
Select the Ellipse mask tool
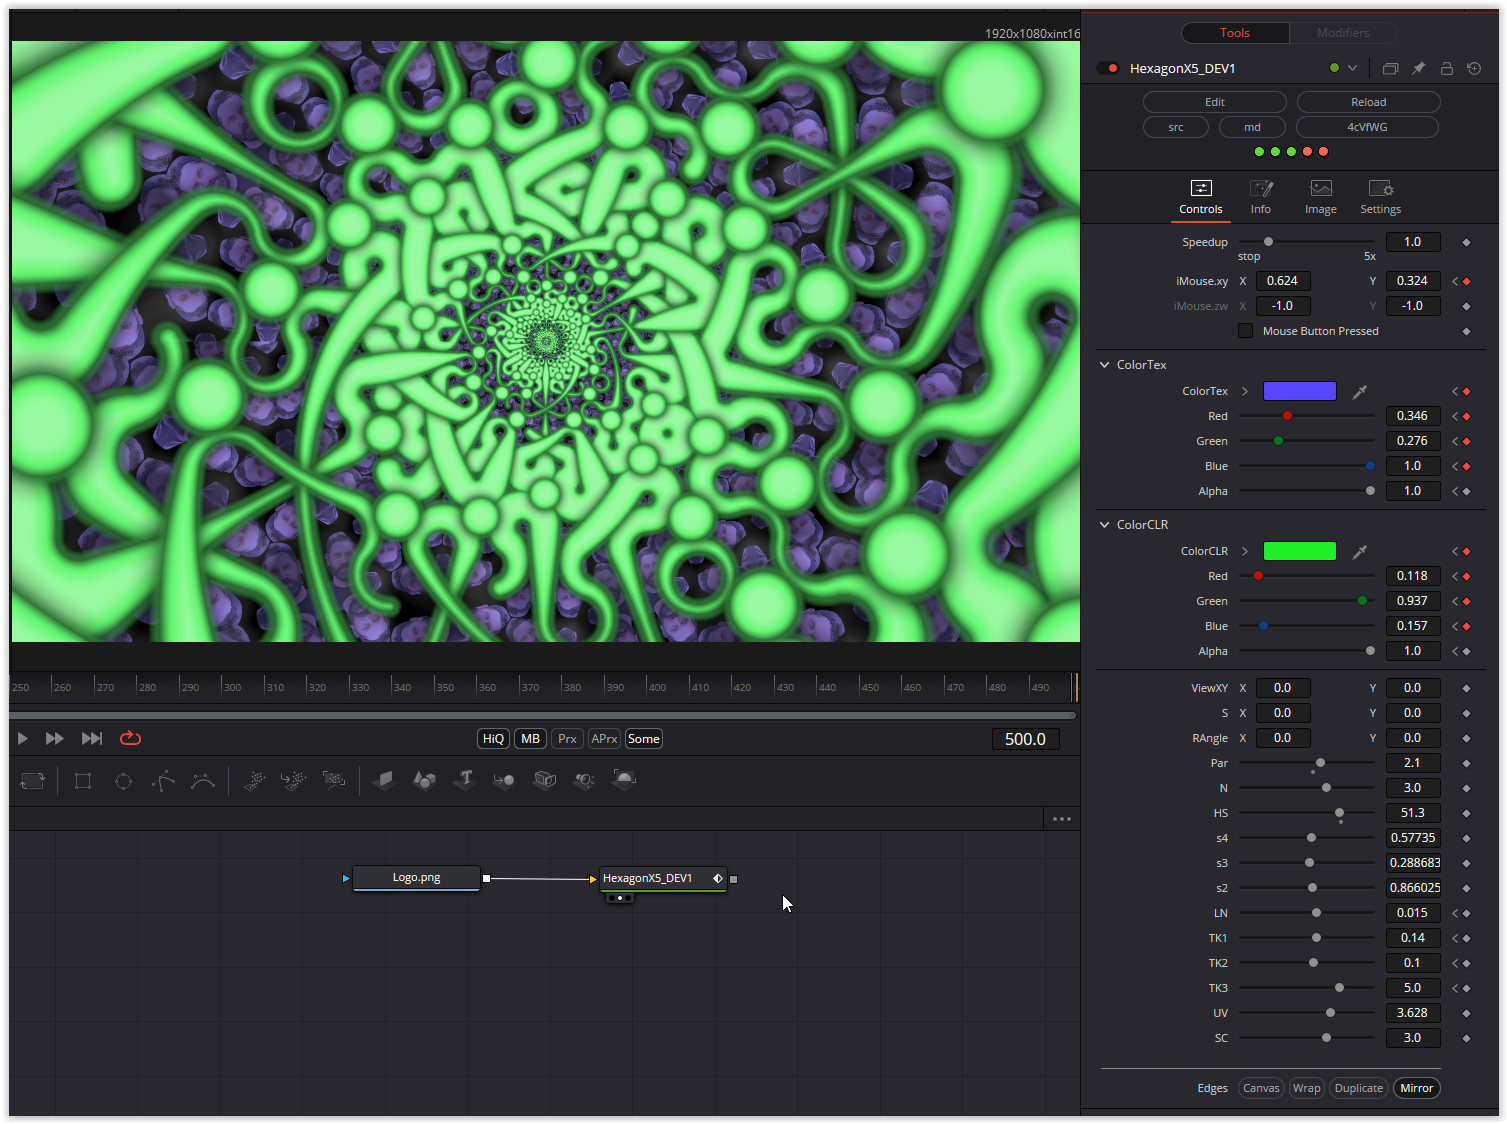tap(123, 781)
